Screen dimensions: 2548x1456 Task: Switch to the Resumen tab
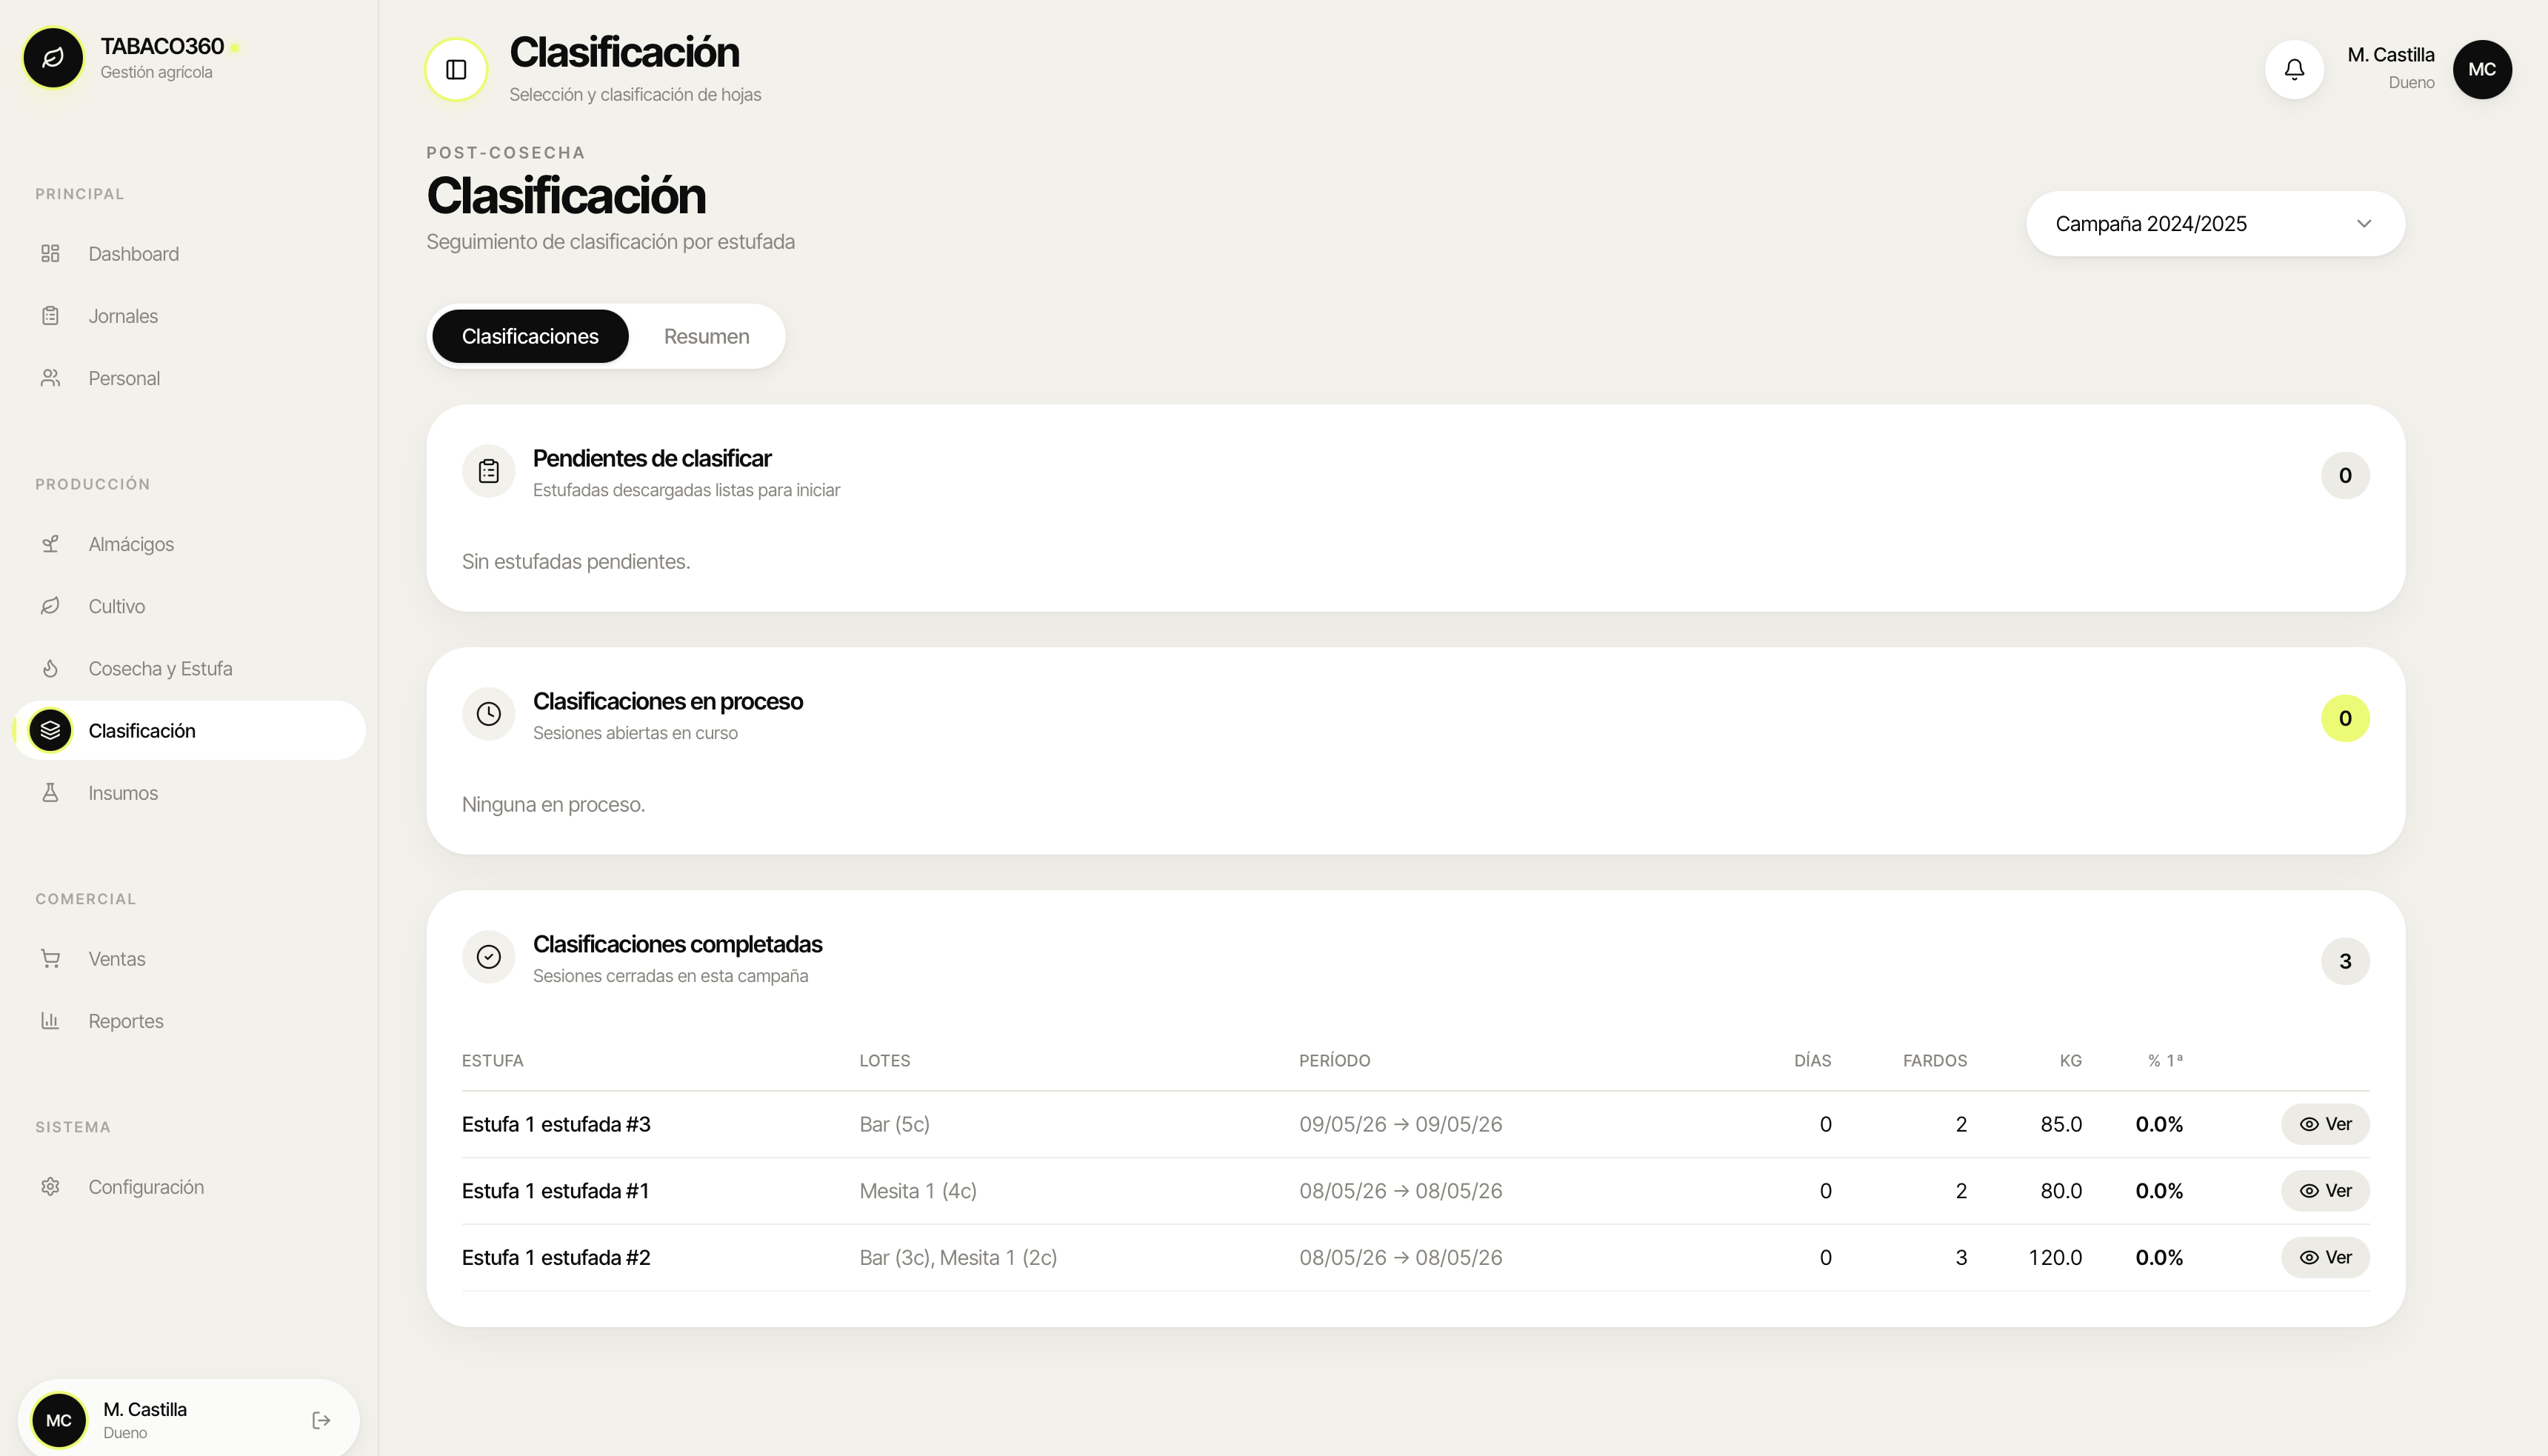[706, 336]
